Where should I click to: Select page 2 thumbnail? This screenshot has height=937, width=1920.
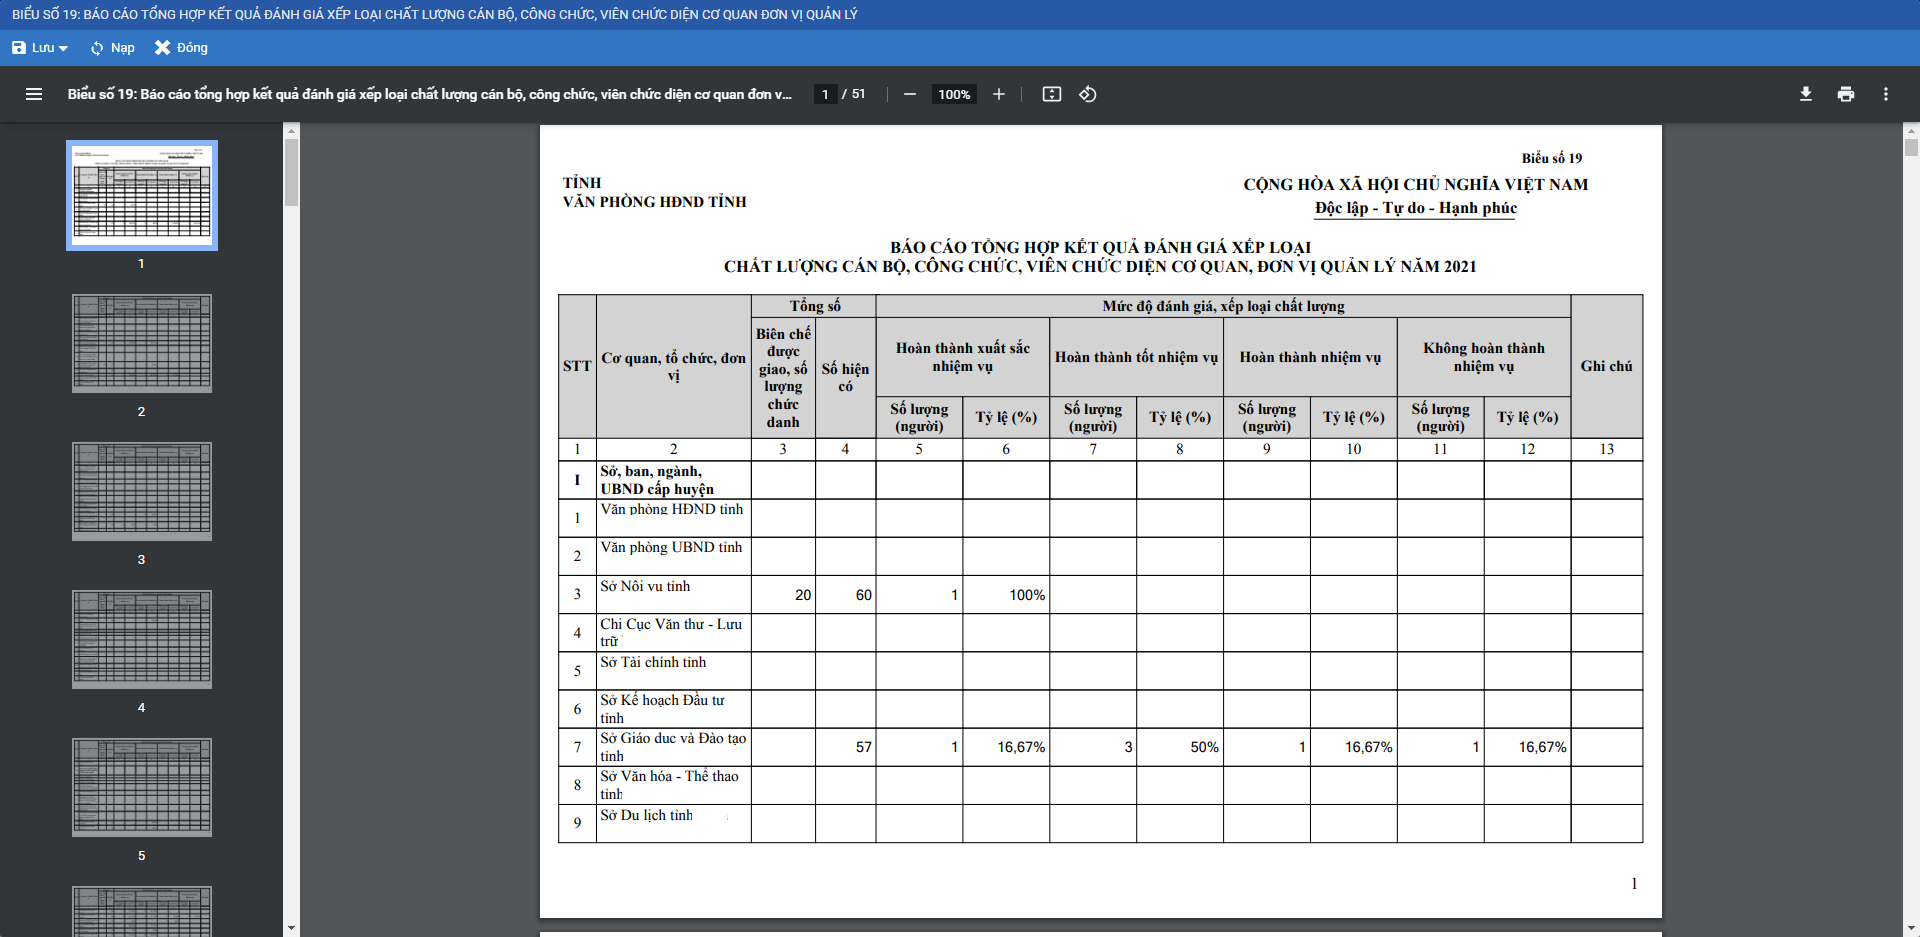pos(142,343)
